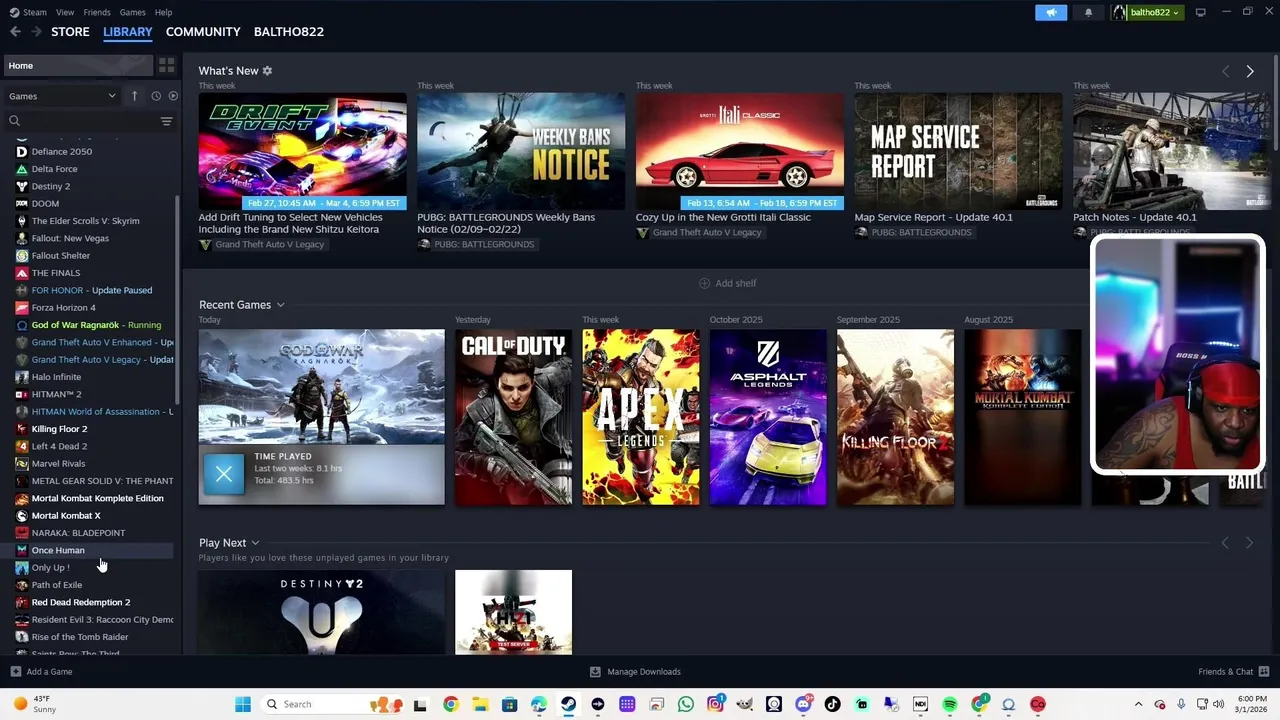Click Add shelf button

point(727,283)
